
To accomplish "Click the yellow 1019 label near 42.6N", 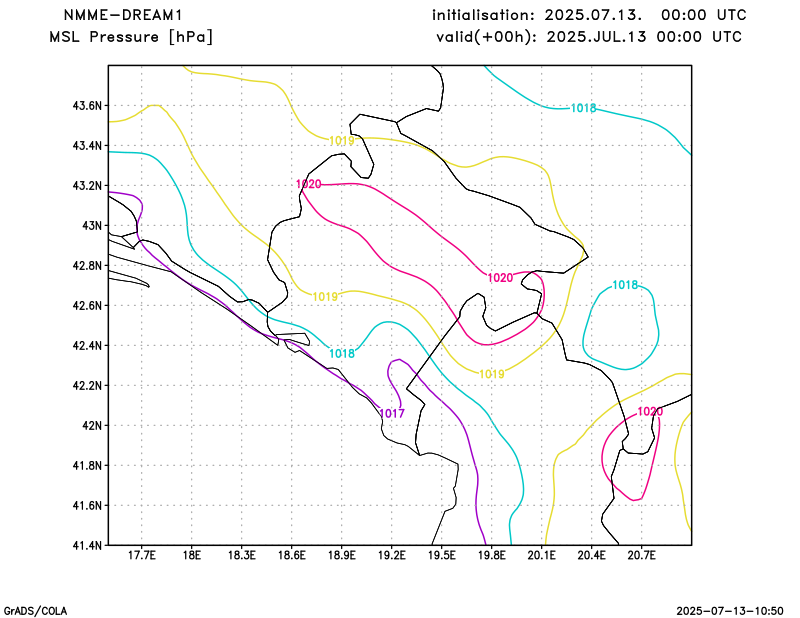I will (x=325, y=296).
